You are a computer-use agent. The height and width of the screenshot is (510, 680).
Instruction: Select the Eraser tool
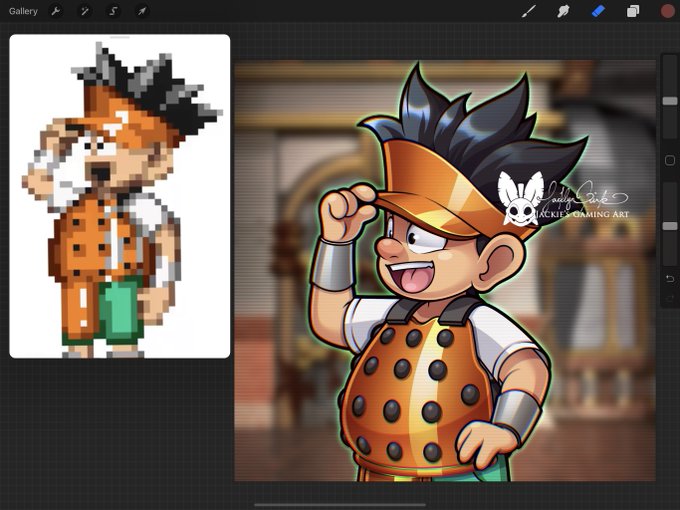point(598,11)
